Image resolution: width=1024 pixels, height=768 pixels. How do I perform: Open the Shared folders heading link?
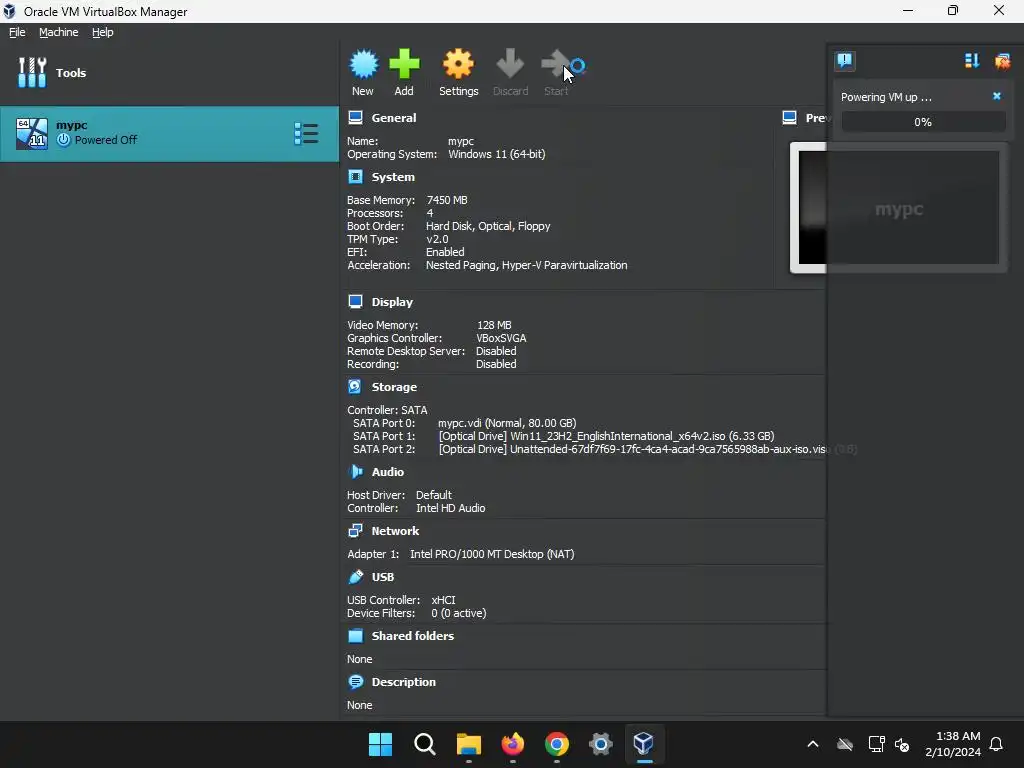413,636
